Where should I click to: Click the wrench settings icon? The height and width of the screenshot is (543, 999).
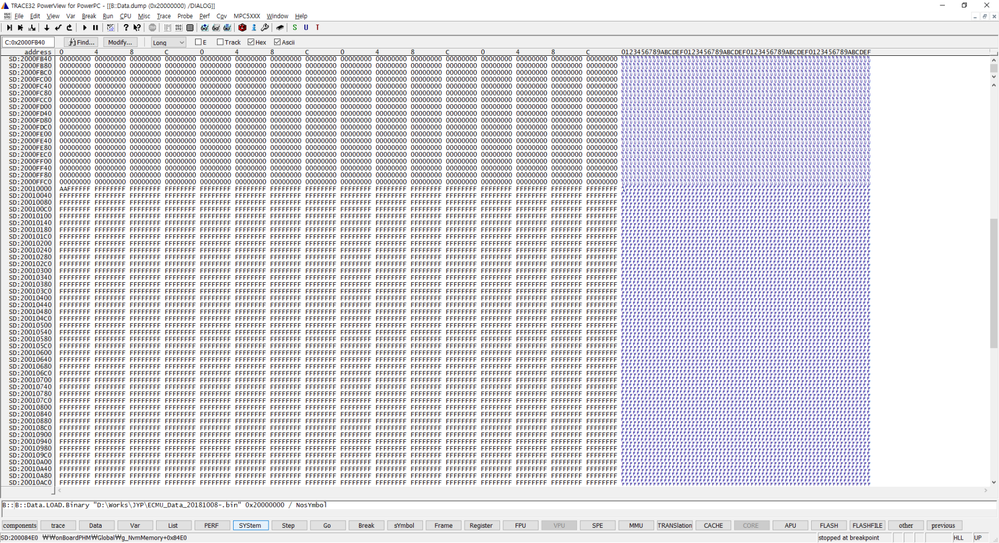click(265, 27)
